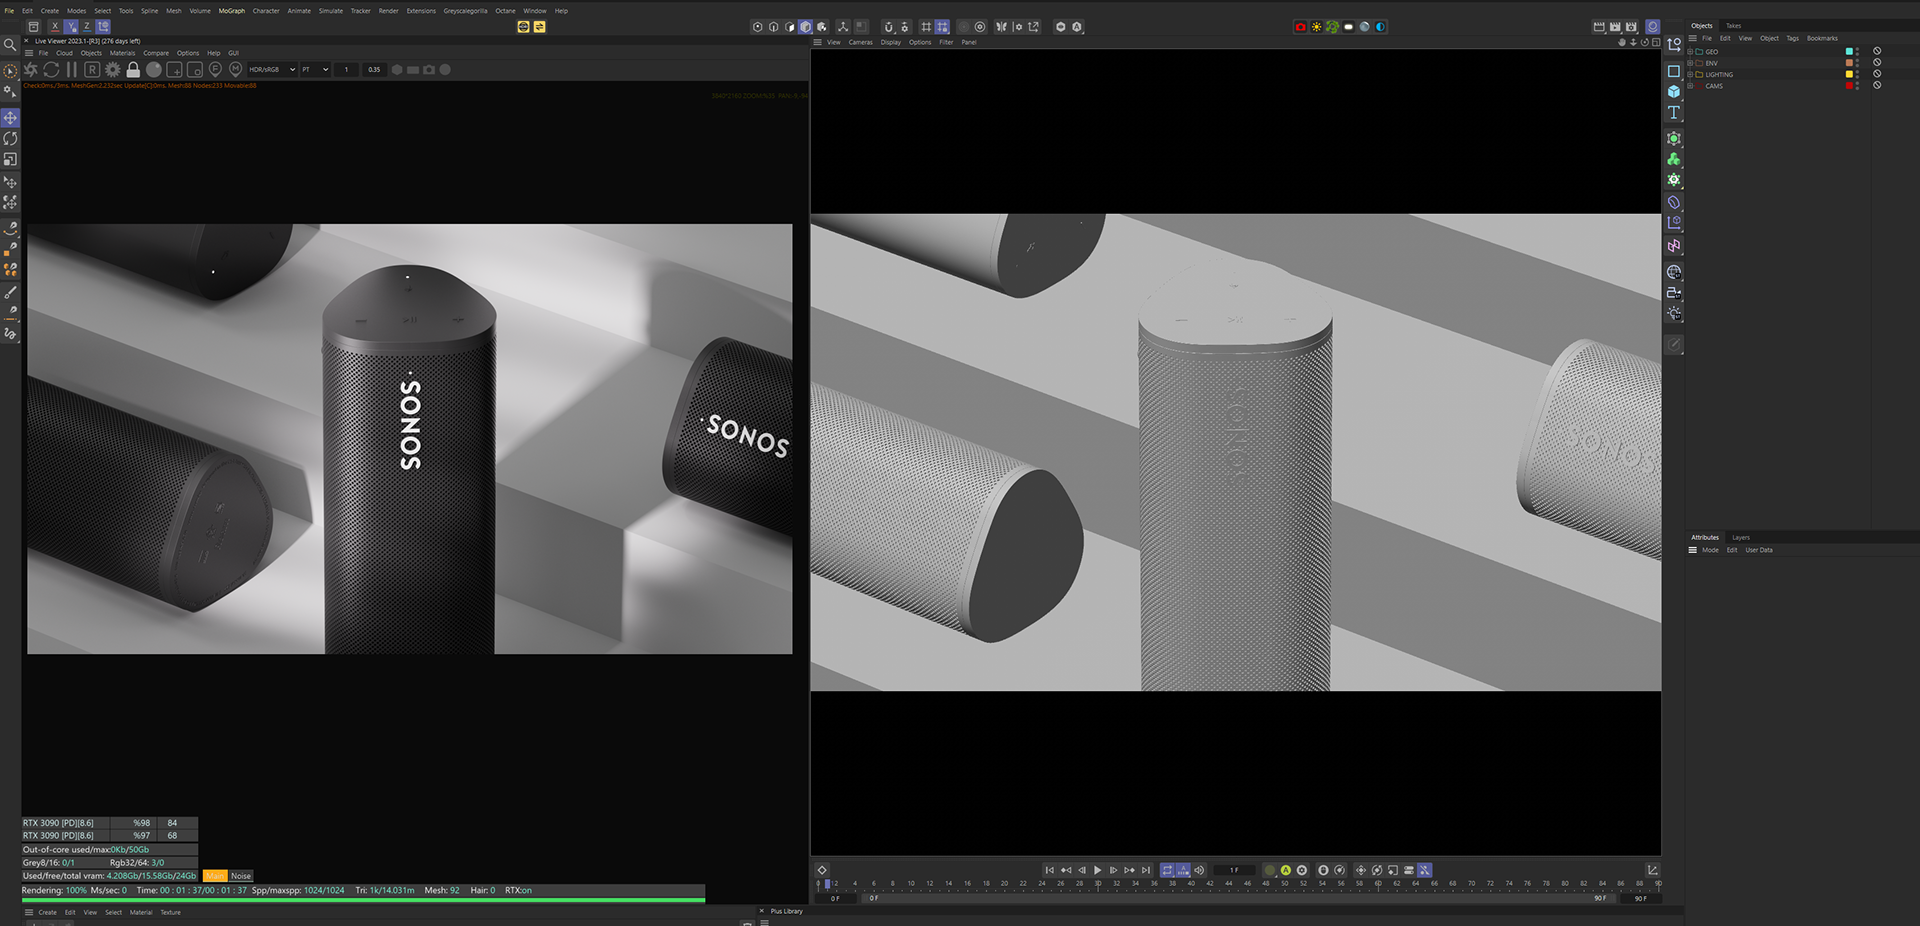1920x926 pixels.
Task: Click the yellow layer color of LIGHTING
Action: pos(1849,74)
